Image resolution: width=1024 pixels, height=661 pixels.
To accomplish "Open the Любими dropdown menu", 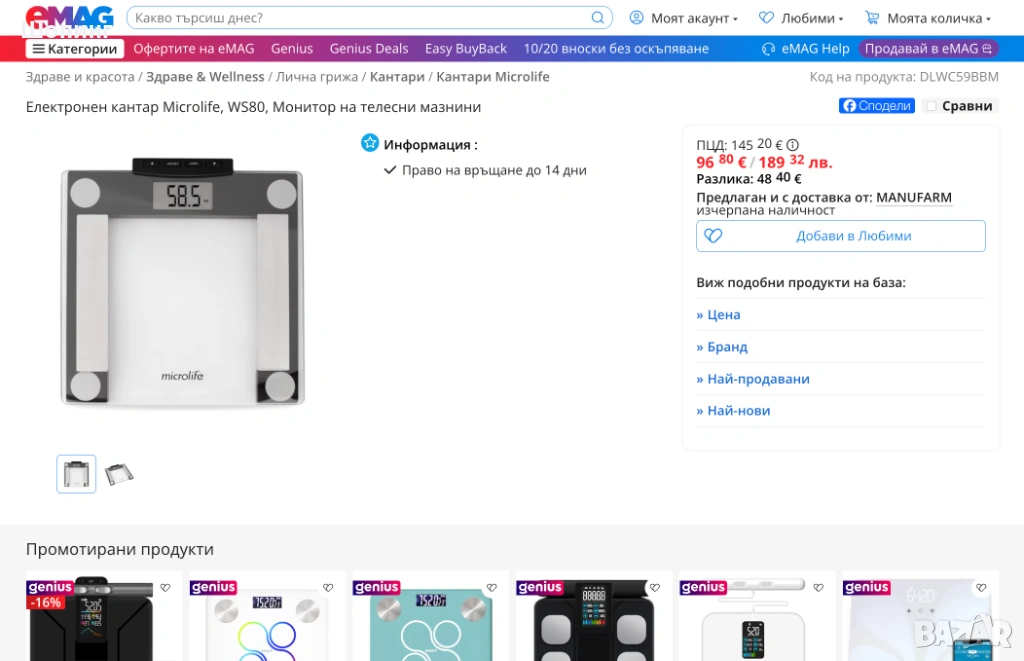I will coord(801,18).
